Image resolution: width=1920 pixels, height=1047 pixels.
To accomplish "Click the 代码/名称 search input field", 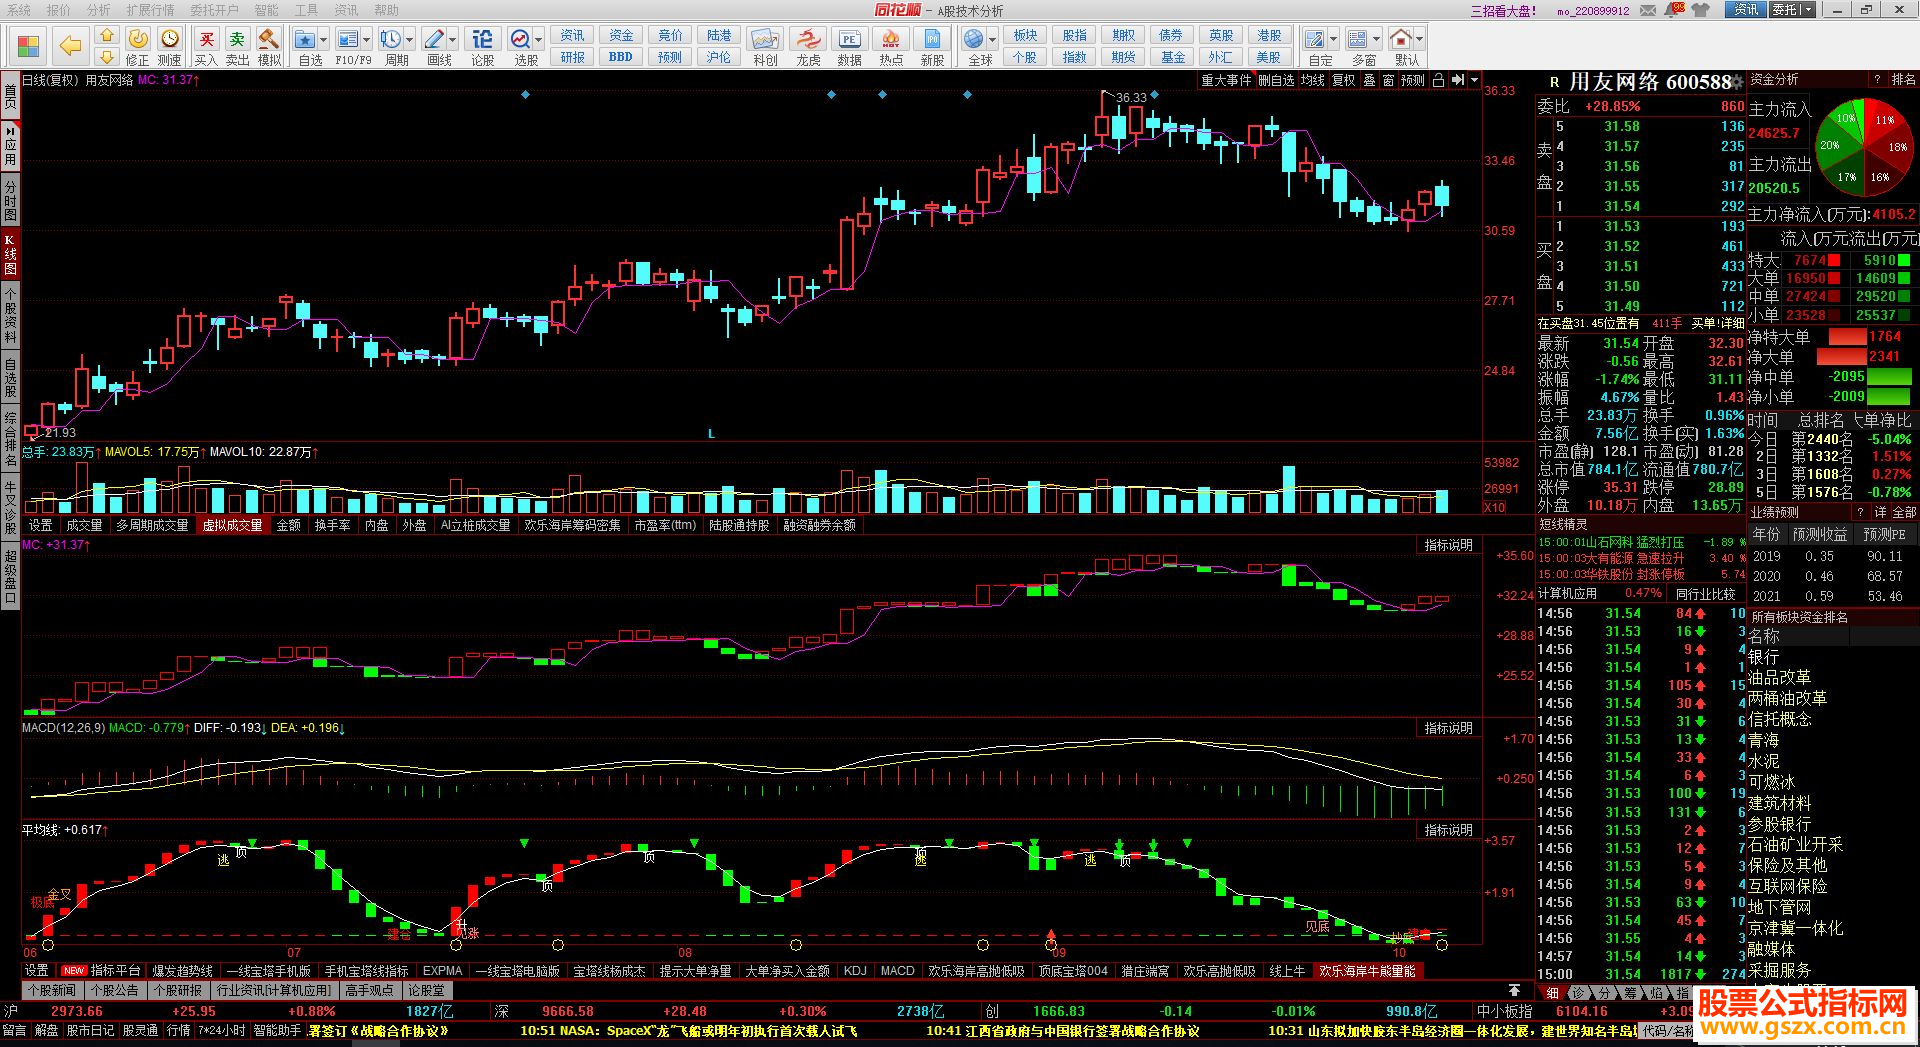I will click(1666, 1030).
